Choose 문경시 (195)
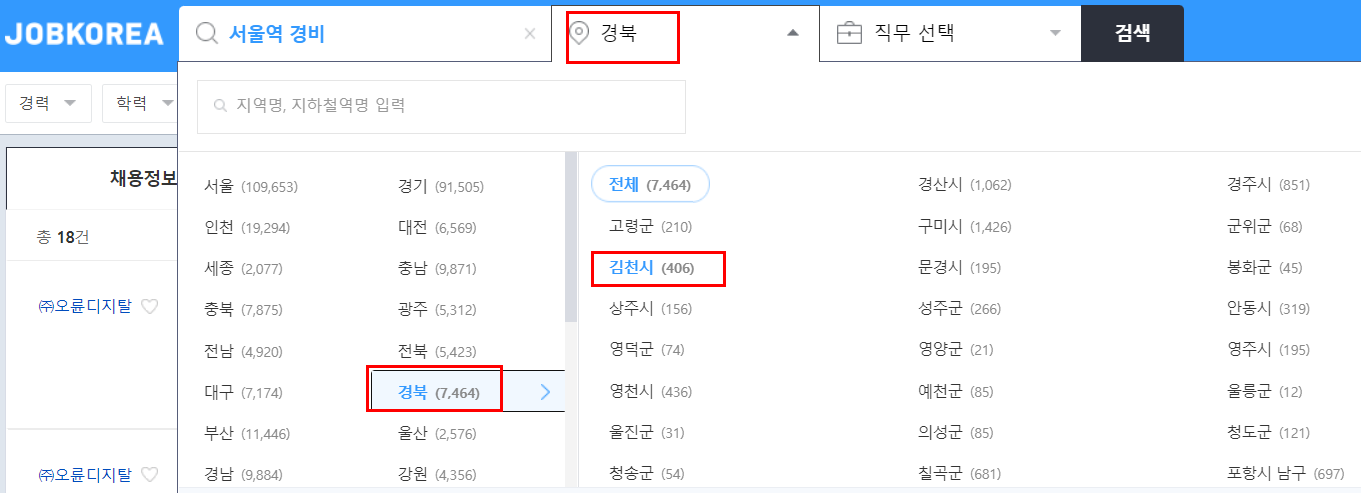Screen dimensions: 1361x493 click(959, 268)
